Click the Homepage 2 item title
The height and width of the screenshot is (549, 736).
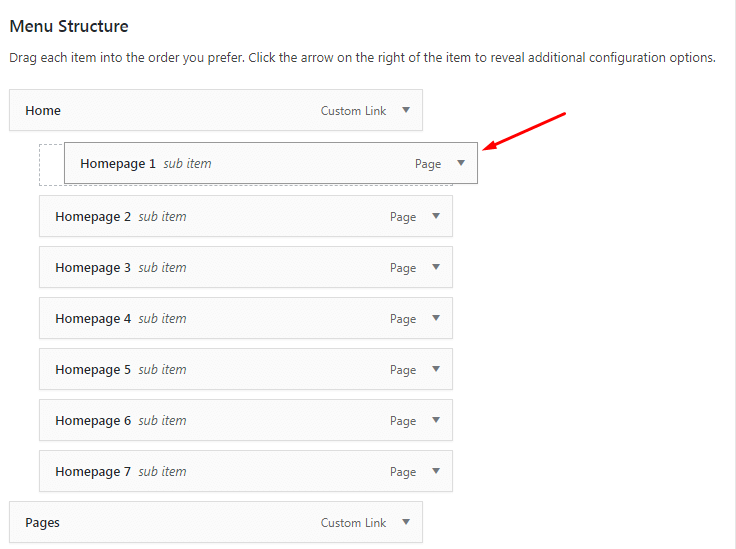pyautogui.click(x=93, y=217)
